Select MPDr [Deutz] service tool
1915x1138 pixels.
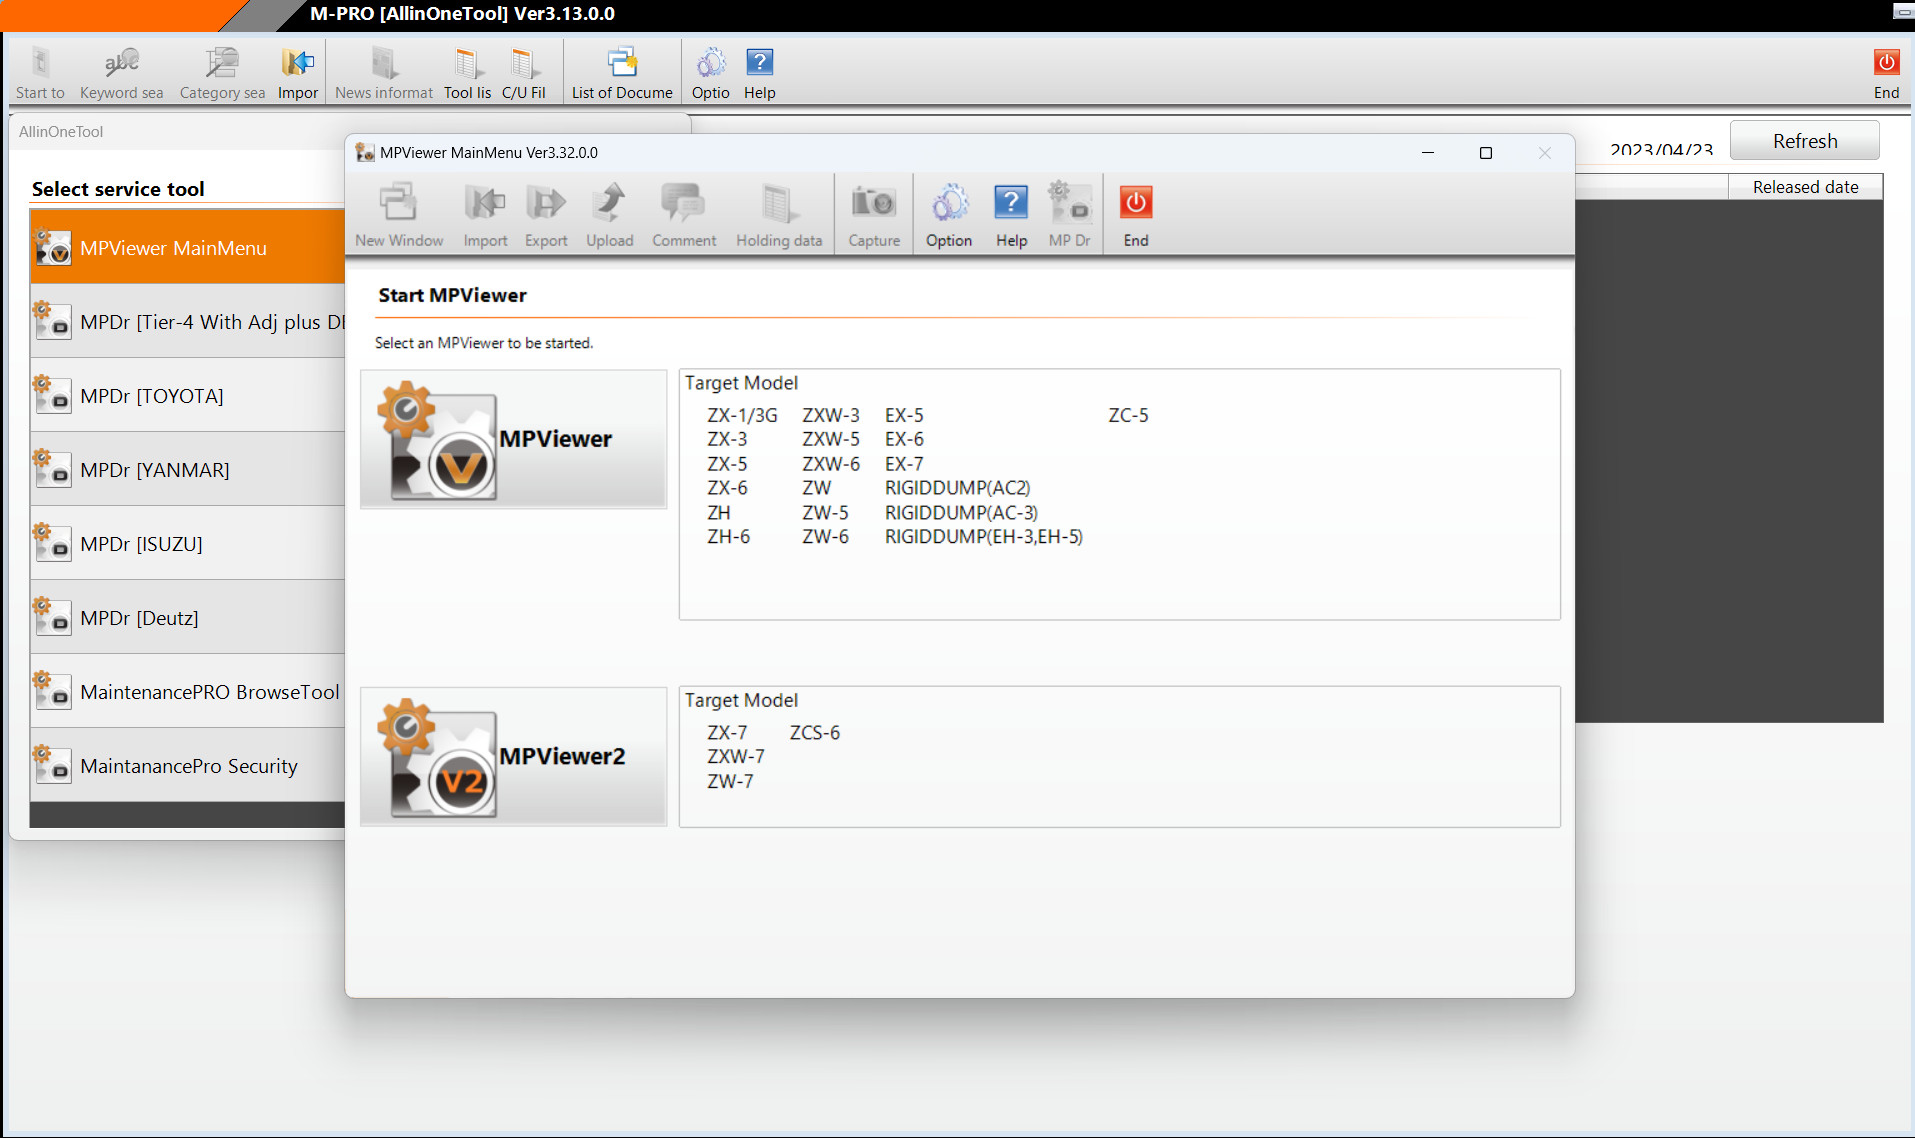point(188,618)
